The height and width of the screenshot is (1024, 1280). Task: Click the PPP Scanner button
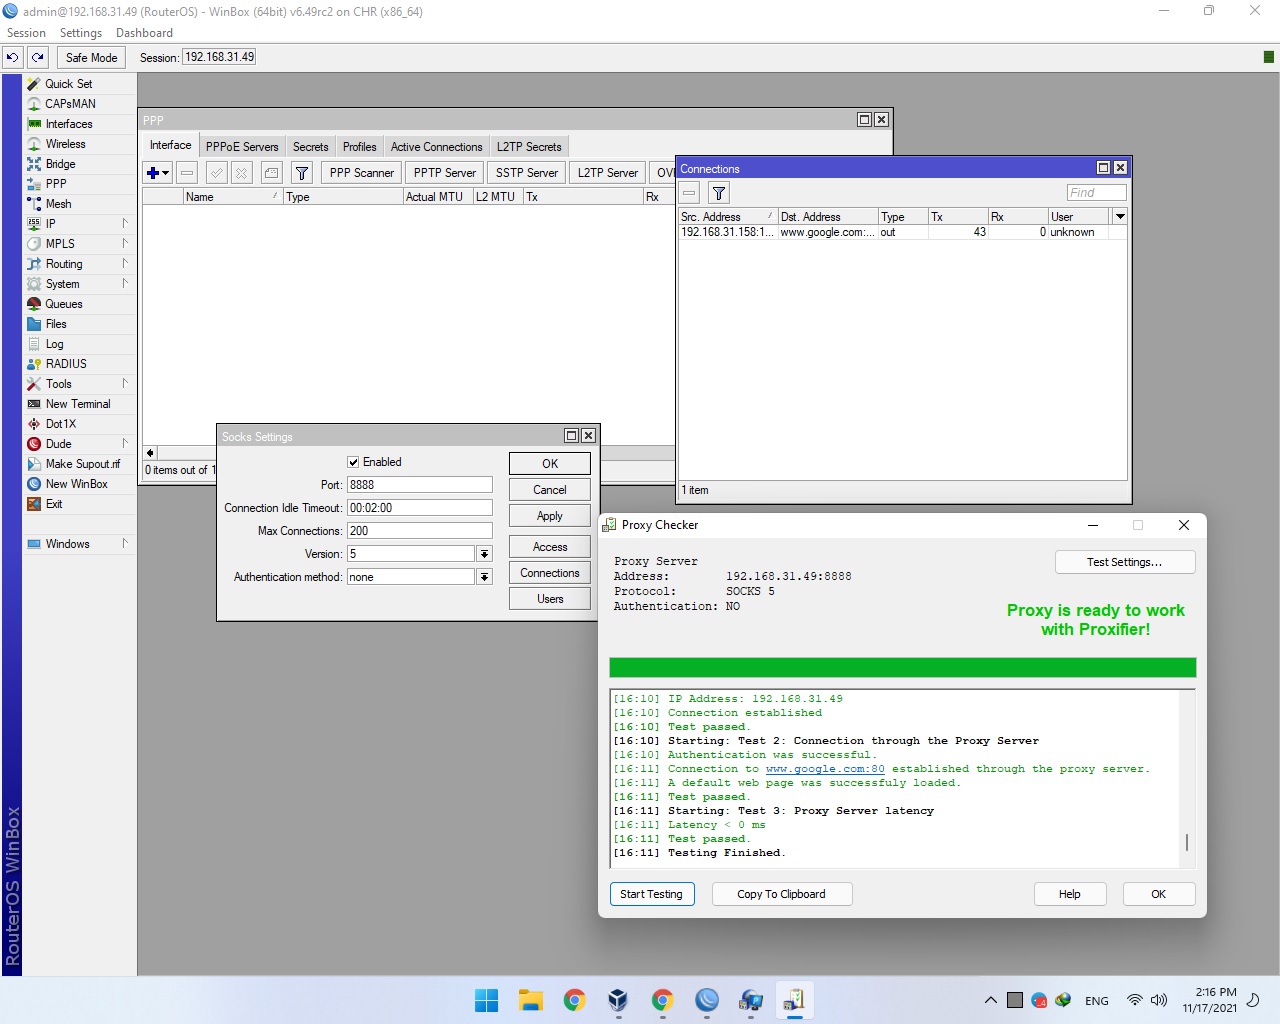point(362,173)
